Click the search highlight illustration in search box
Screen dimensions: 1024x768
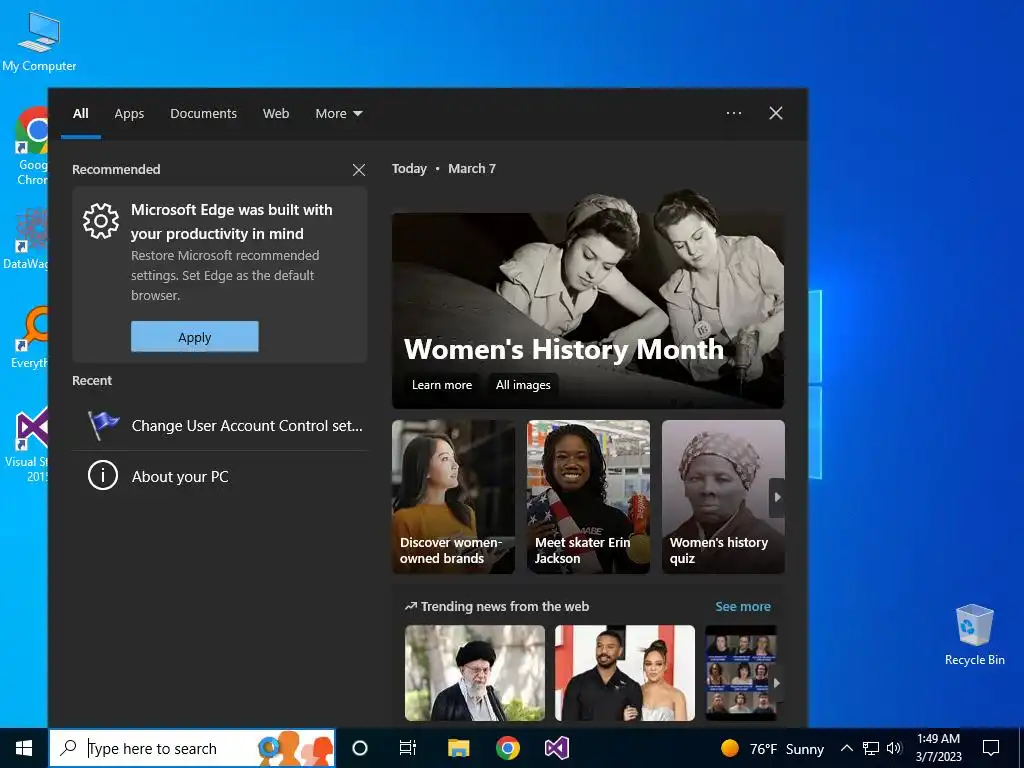[295, 748]
